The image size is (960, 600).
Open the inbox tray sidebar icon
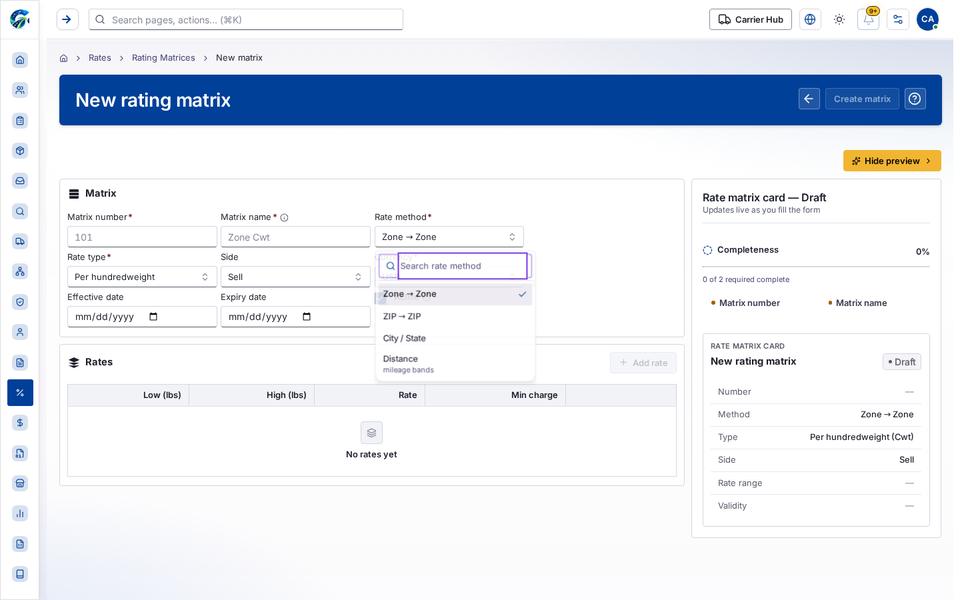[20, 181]
